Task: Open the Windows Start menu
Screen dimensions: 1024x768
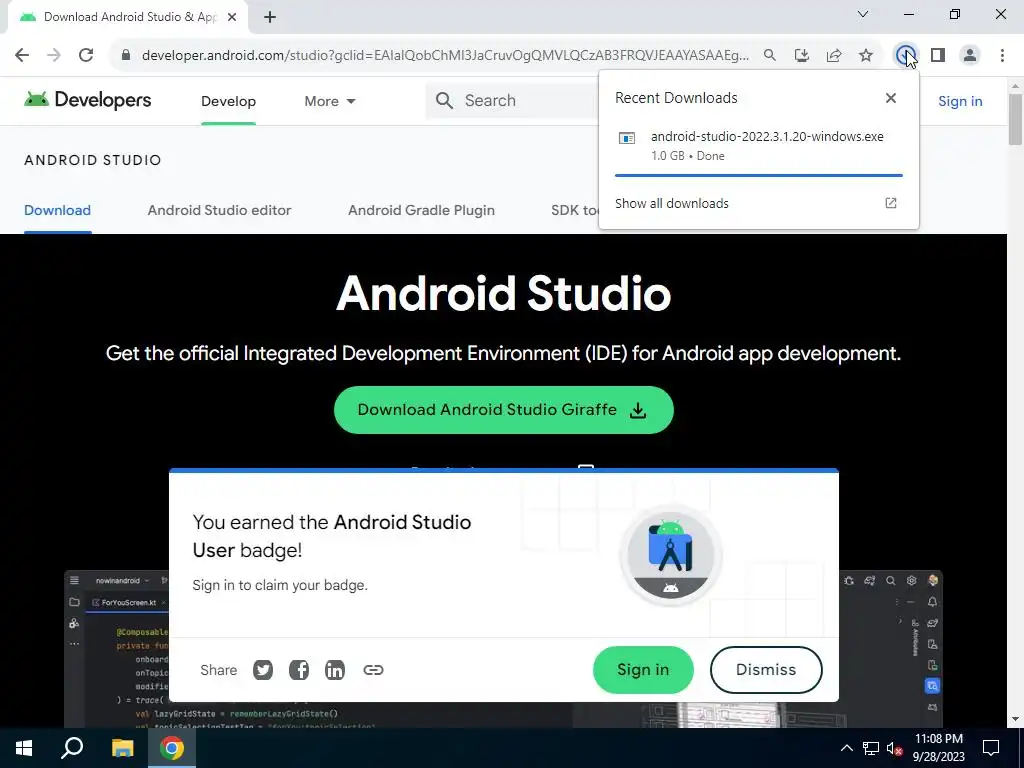Action: [24, 748]
